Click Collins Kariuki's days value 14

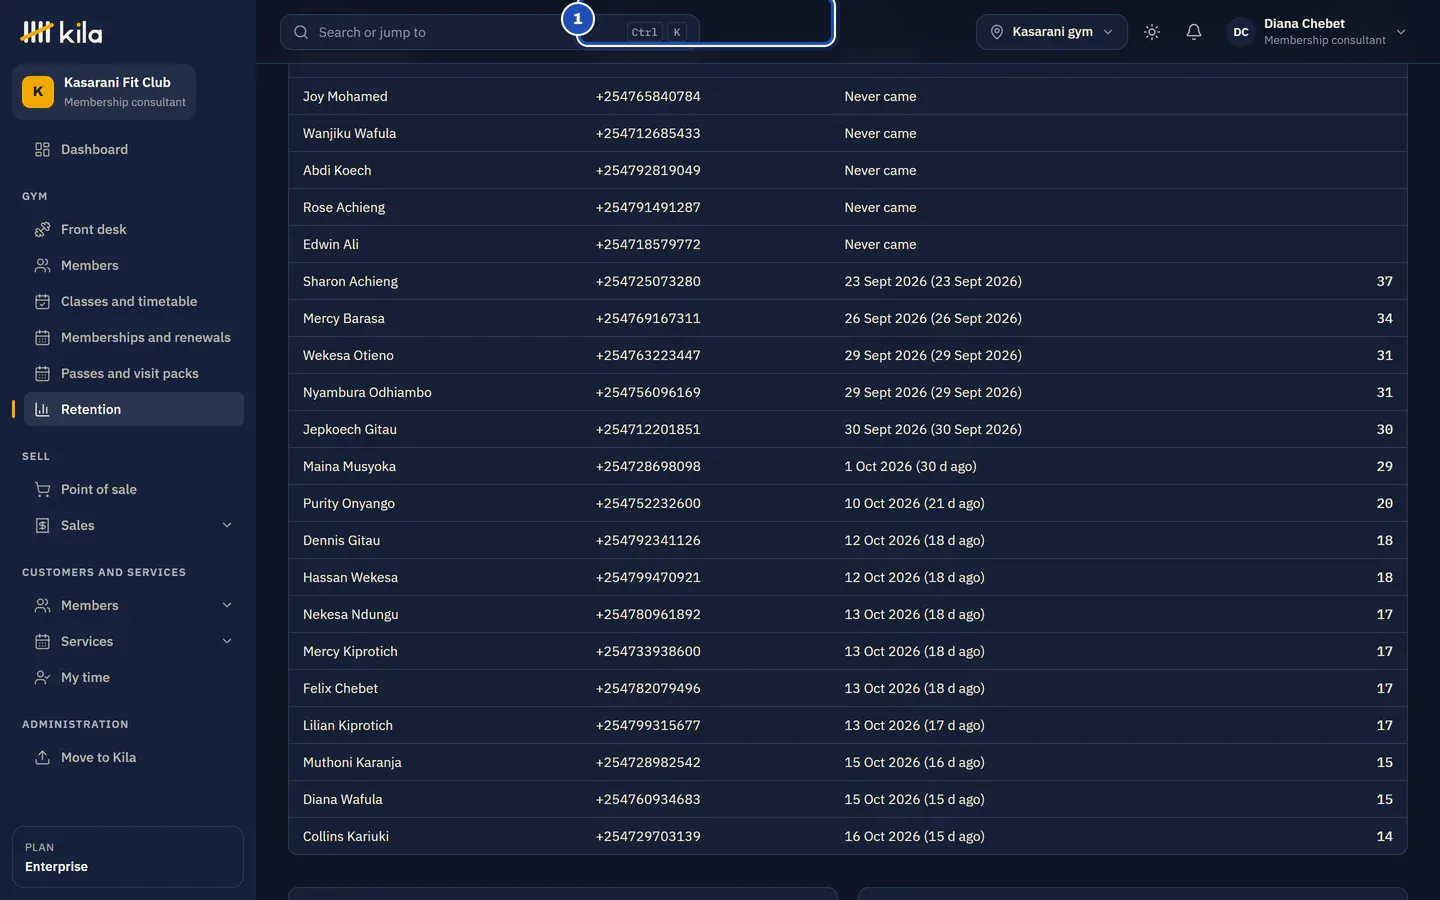pyautogui.click(x=1384, y=836)
